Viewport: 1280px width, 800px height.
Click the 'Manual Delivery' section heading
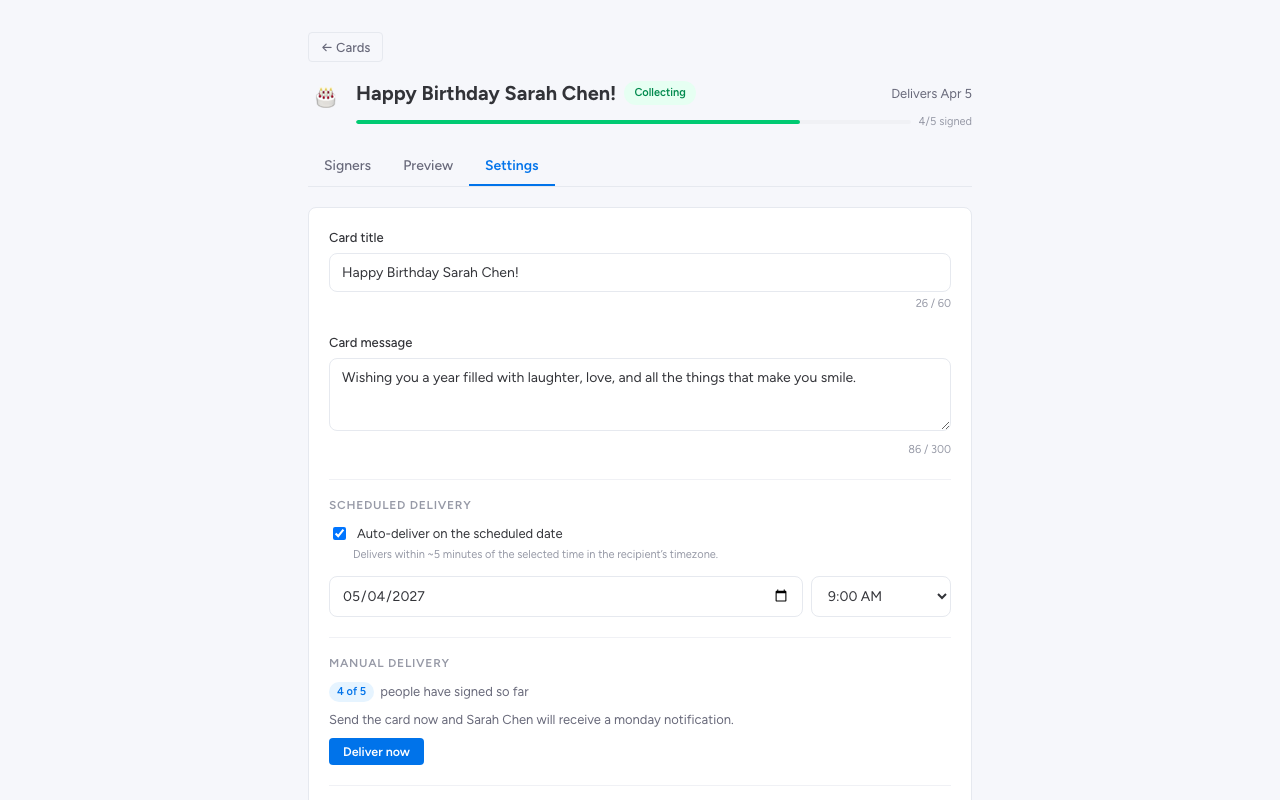(x=389, y=663)
